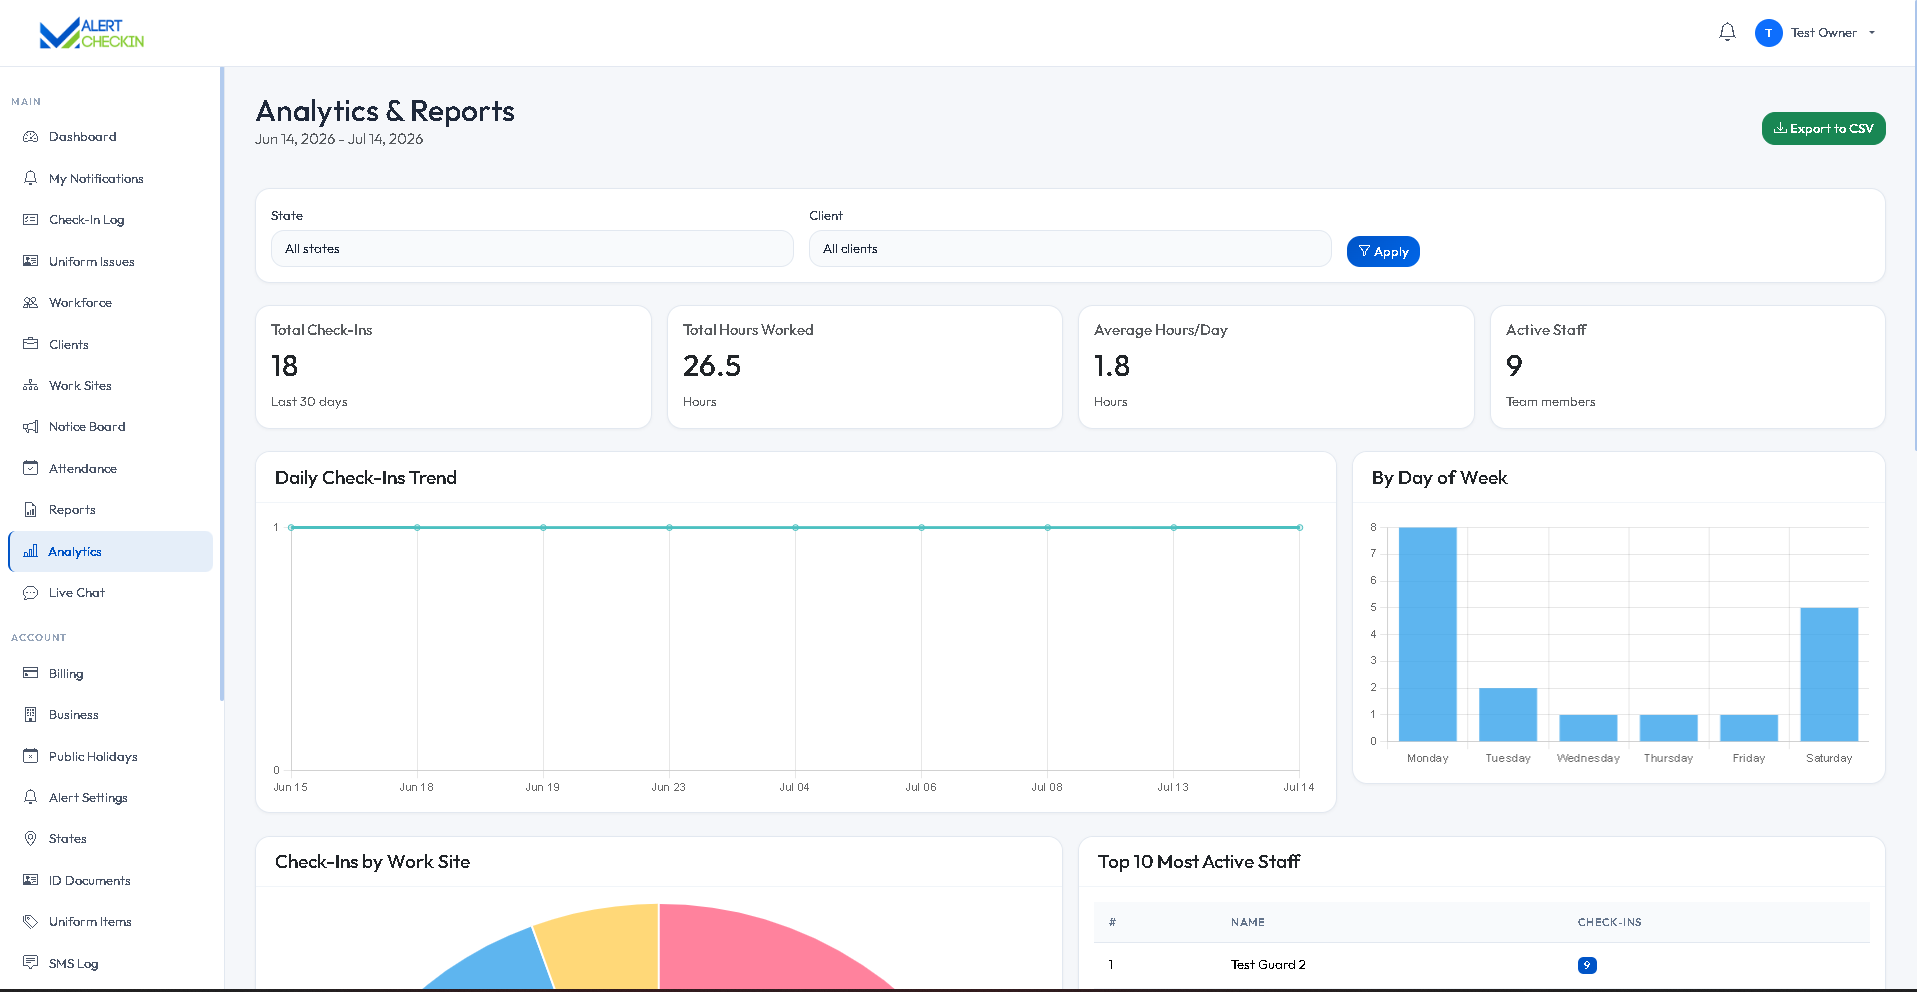Click the NAME column header
The width and height of the screenshot is (1917, 992).
pyautogui.click(x=1248, y=922)
